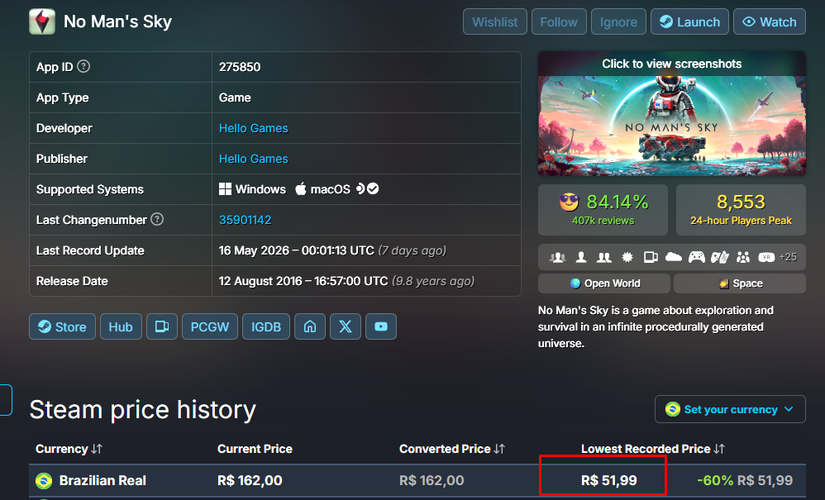
Task: View screenshots via the game banner
Action: (671, 114)
